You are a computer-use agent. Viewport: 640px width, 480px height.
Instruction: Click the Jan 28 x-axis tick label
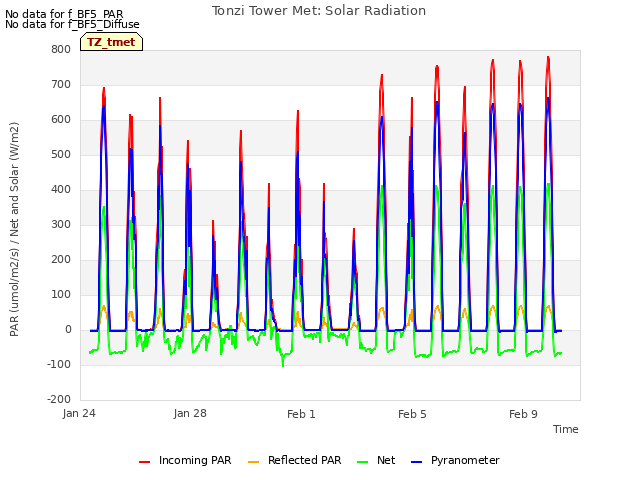[x=190, y=413]
